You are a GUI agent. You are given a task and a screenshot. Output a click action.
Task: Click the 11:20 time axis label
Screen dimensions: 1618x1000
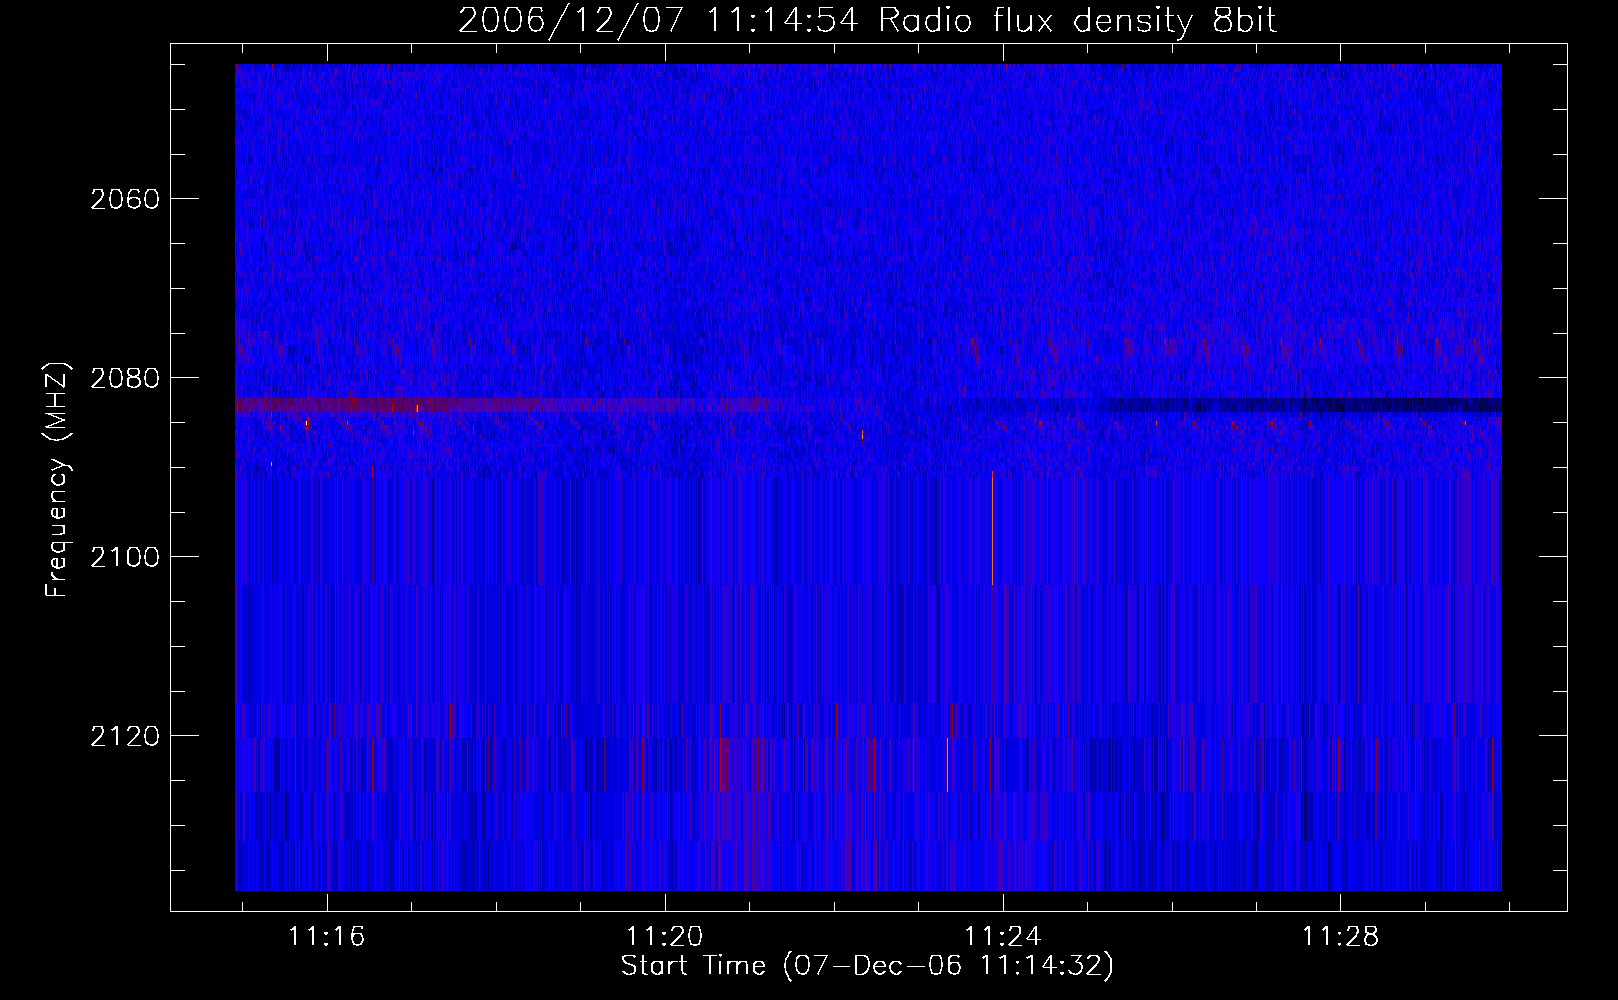pos(665,936)
